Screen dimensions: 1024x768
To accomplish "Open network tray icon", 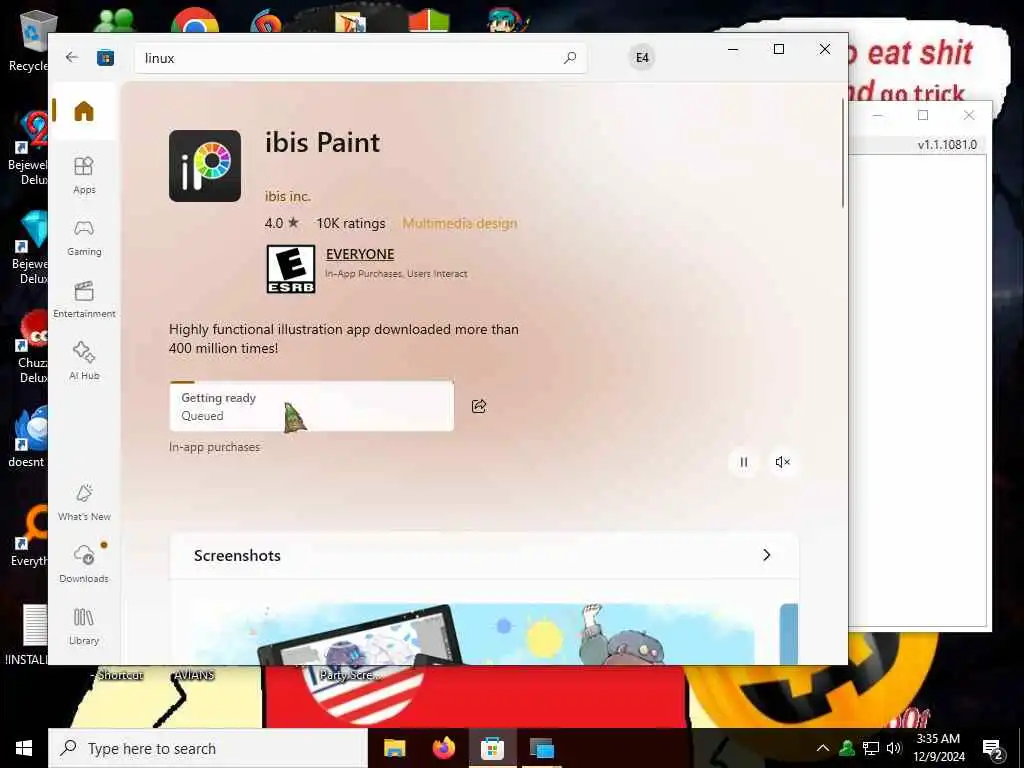I will pyautogui.click(x=871, y=748).
